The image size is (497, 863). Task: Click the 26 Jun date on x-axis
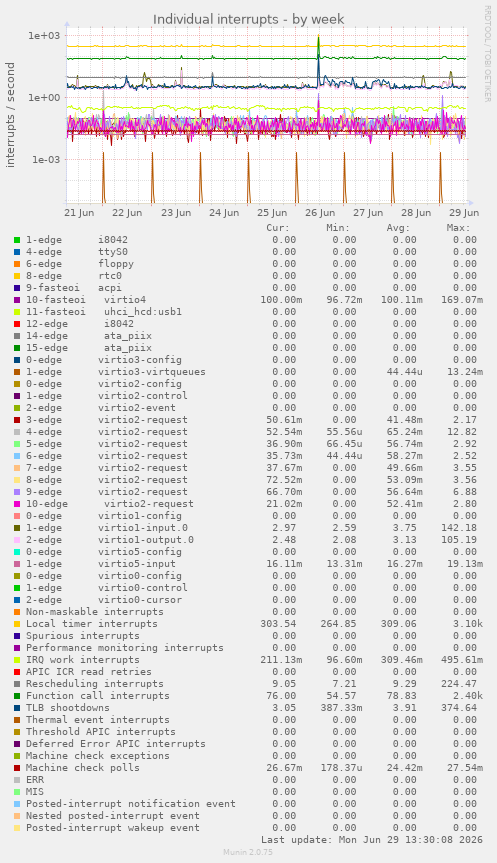point(320,213)
